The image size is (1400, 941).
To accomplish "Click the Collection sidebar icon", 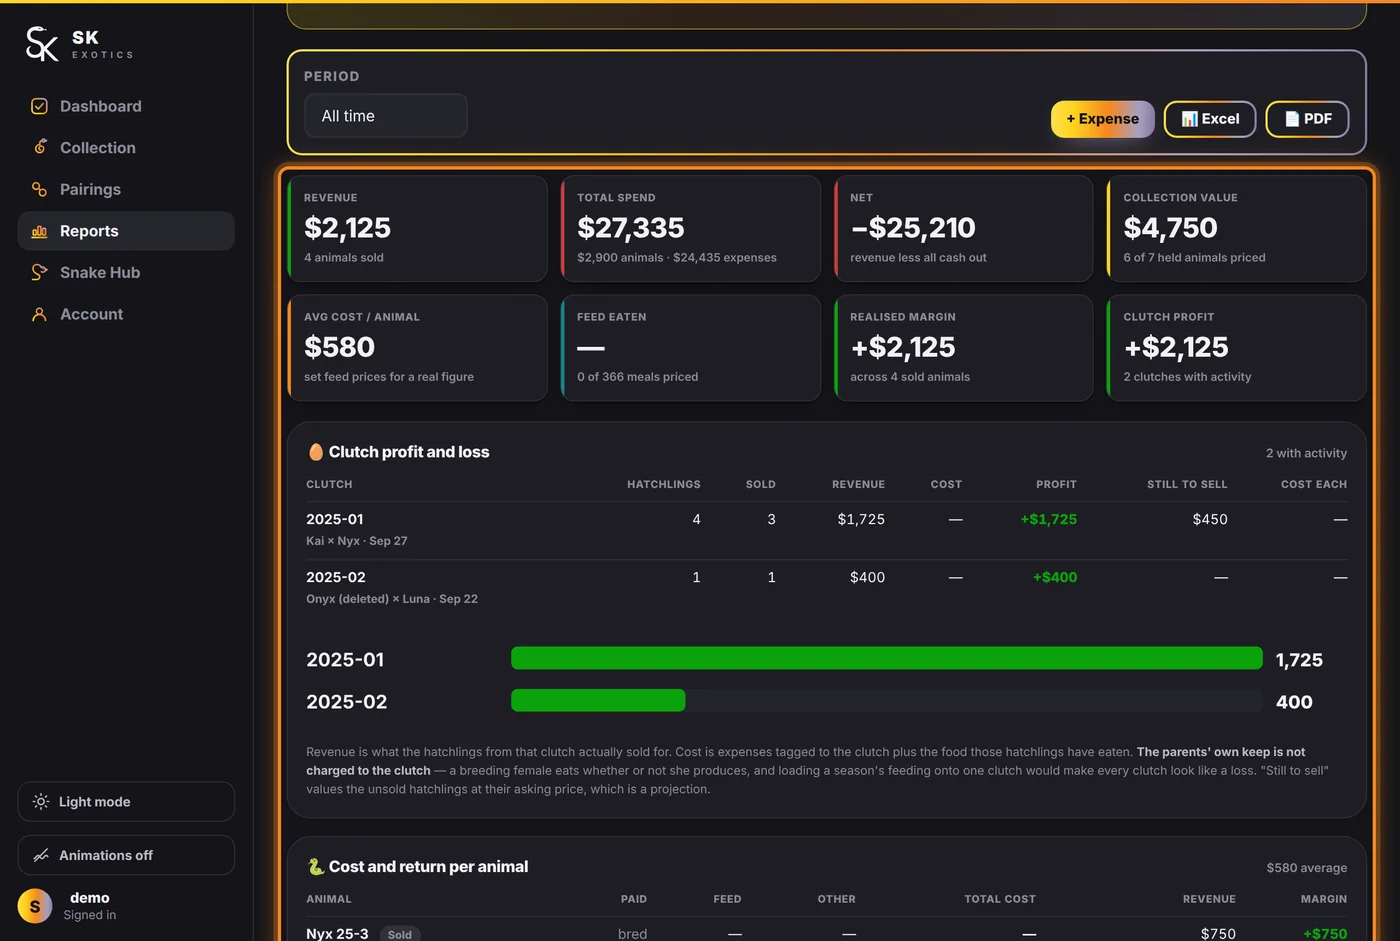I will pos(39,147).
